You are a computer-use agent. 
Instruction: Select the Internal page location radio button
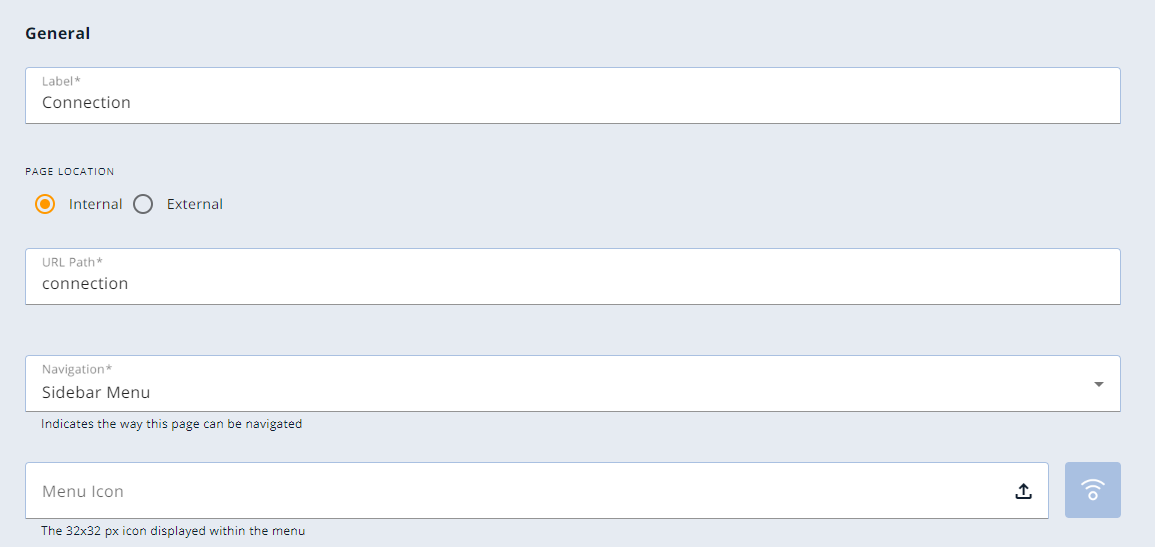coord(45,204)
